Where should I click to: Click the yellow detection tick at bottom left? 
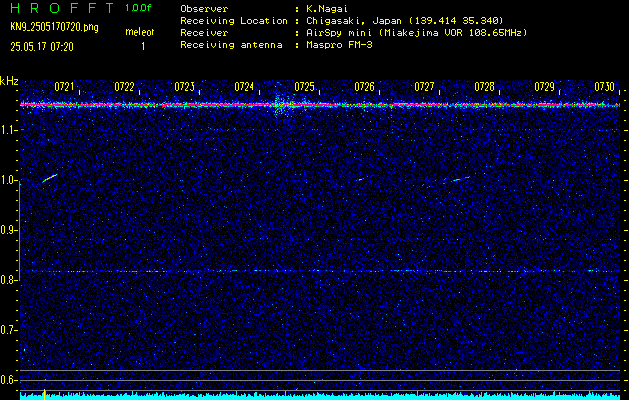coord(45,394)
